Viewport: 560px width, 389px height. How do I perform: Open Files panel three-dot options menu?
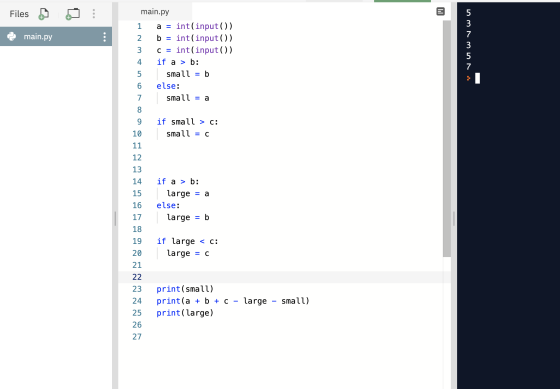click(x=94, y=14)
